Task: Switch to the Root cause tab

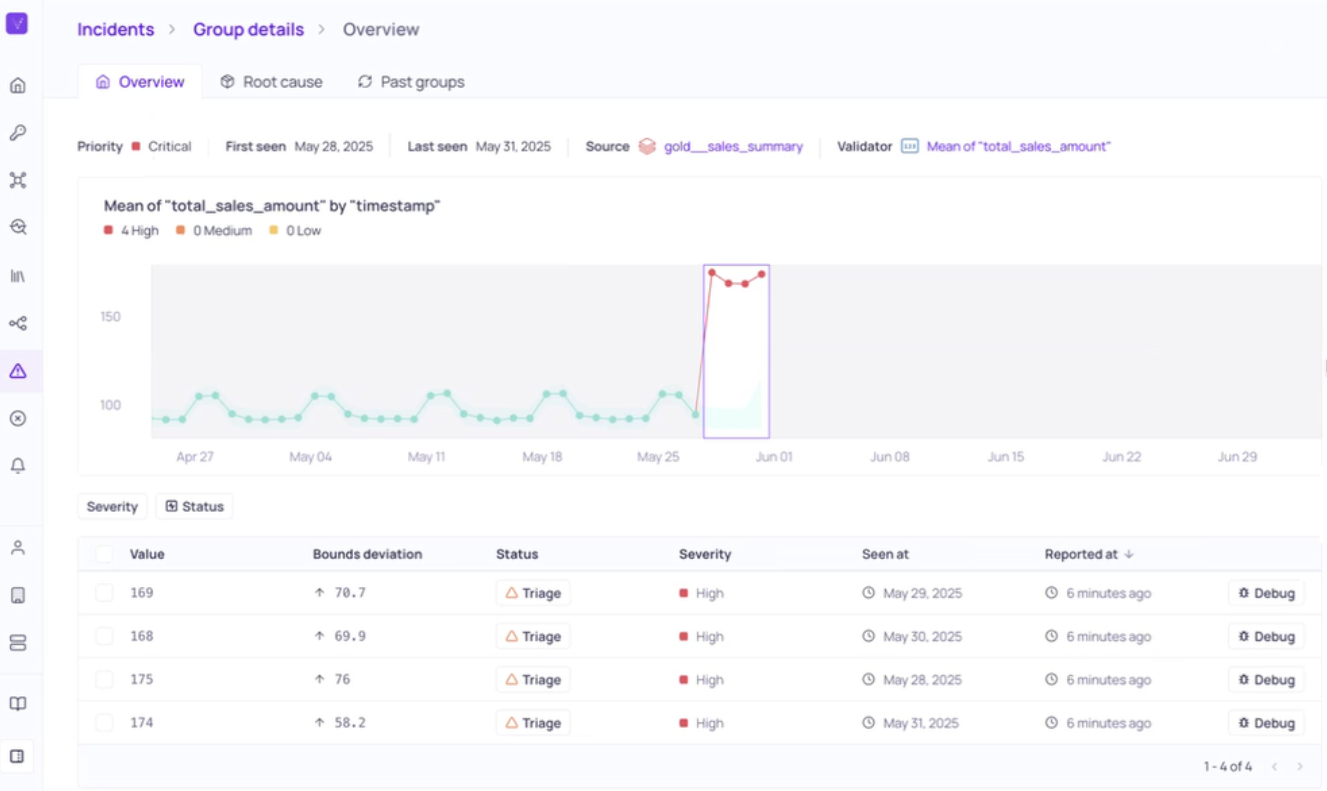Action: [x=271, y=82]
